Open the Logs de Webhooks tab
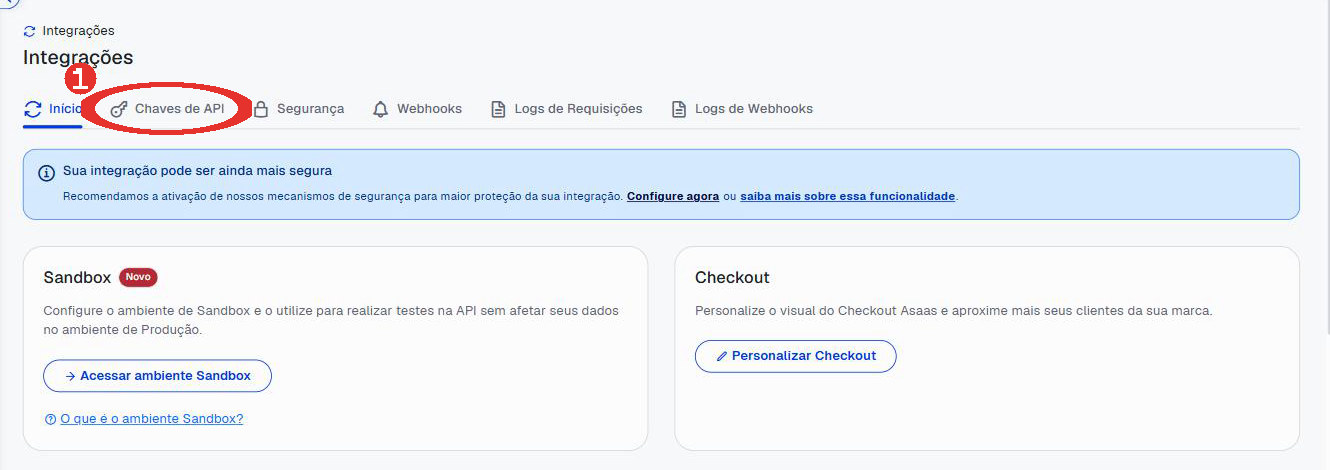 click(741, 109)
